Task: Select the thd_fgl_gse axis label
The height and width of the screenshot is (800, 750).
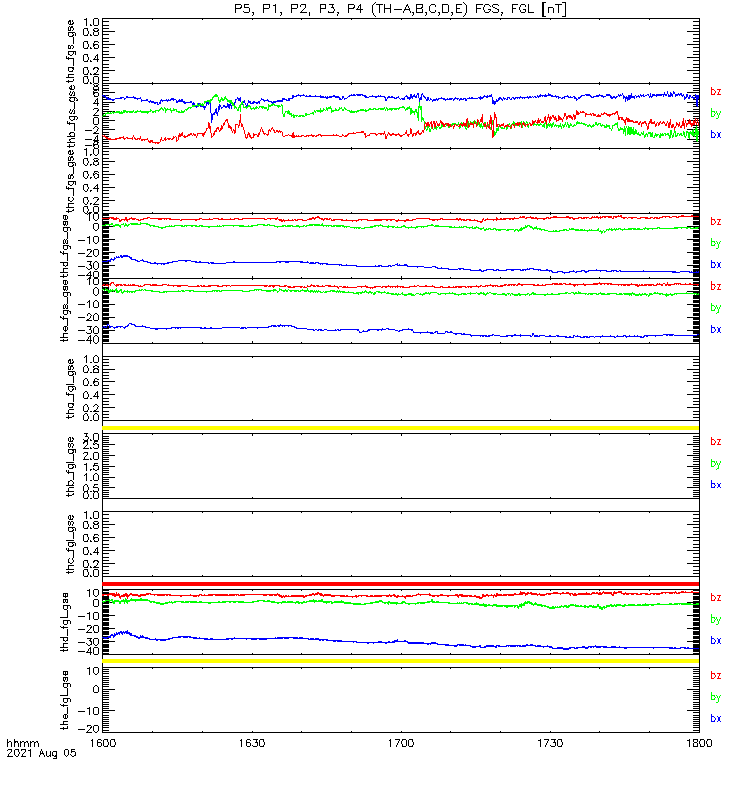Action: point(64,622)
